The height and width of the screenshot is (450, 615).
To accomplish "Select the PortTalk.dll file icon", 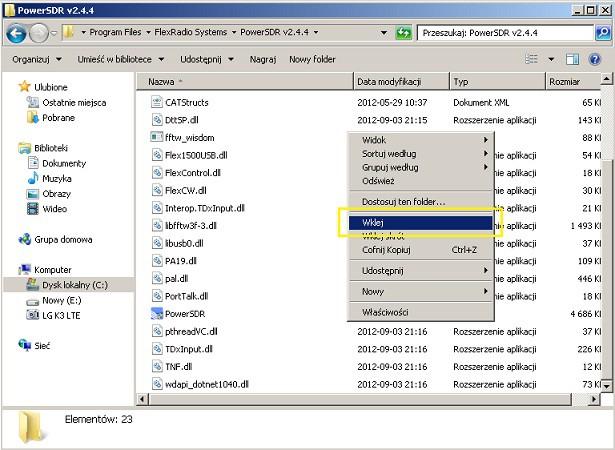I will coord(157,296).
